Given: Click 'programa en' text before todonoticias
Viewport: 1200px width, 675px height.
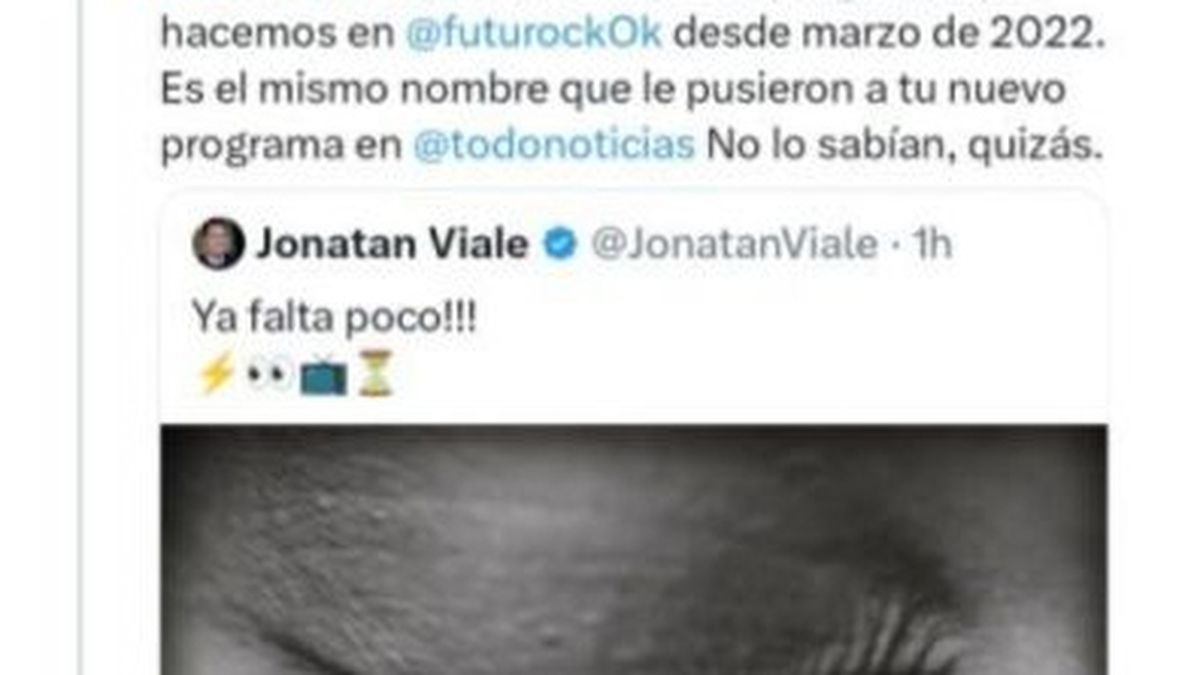Looking at the screenshot, I should click(281, 147).
